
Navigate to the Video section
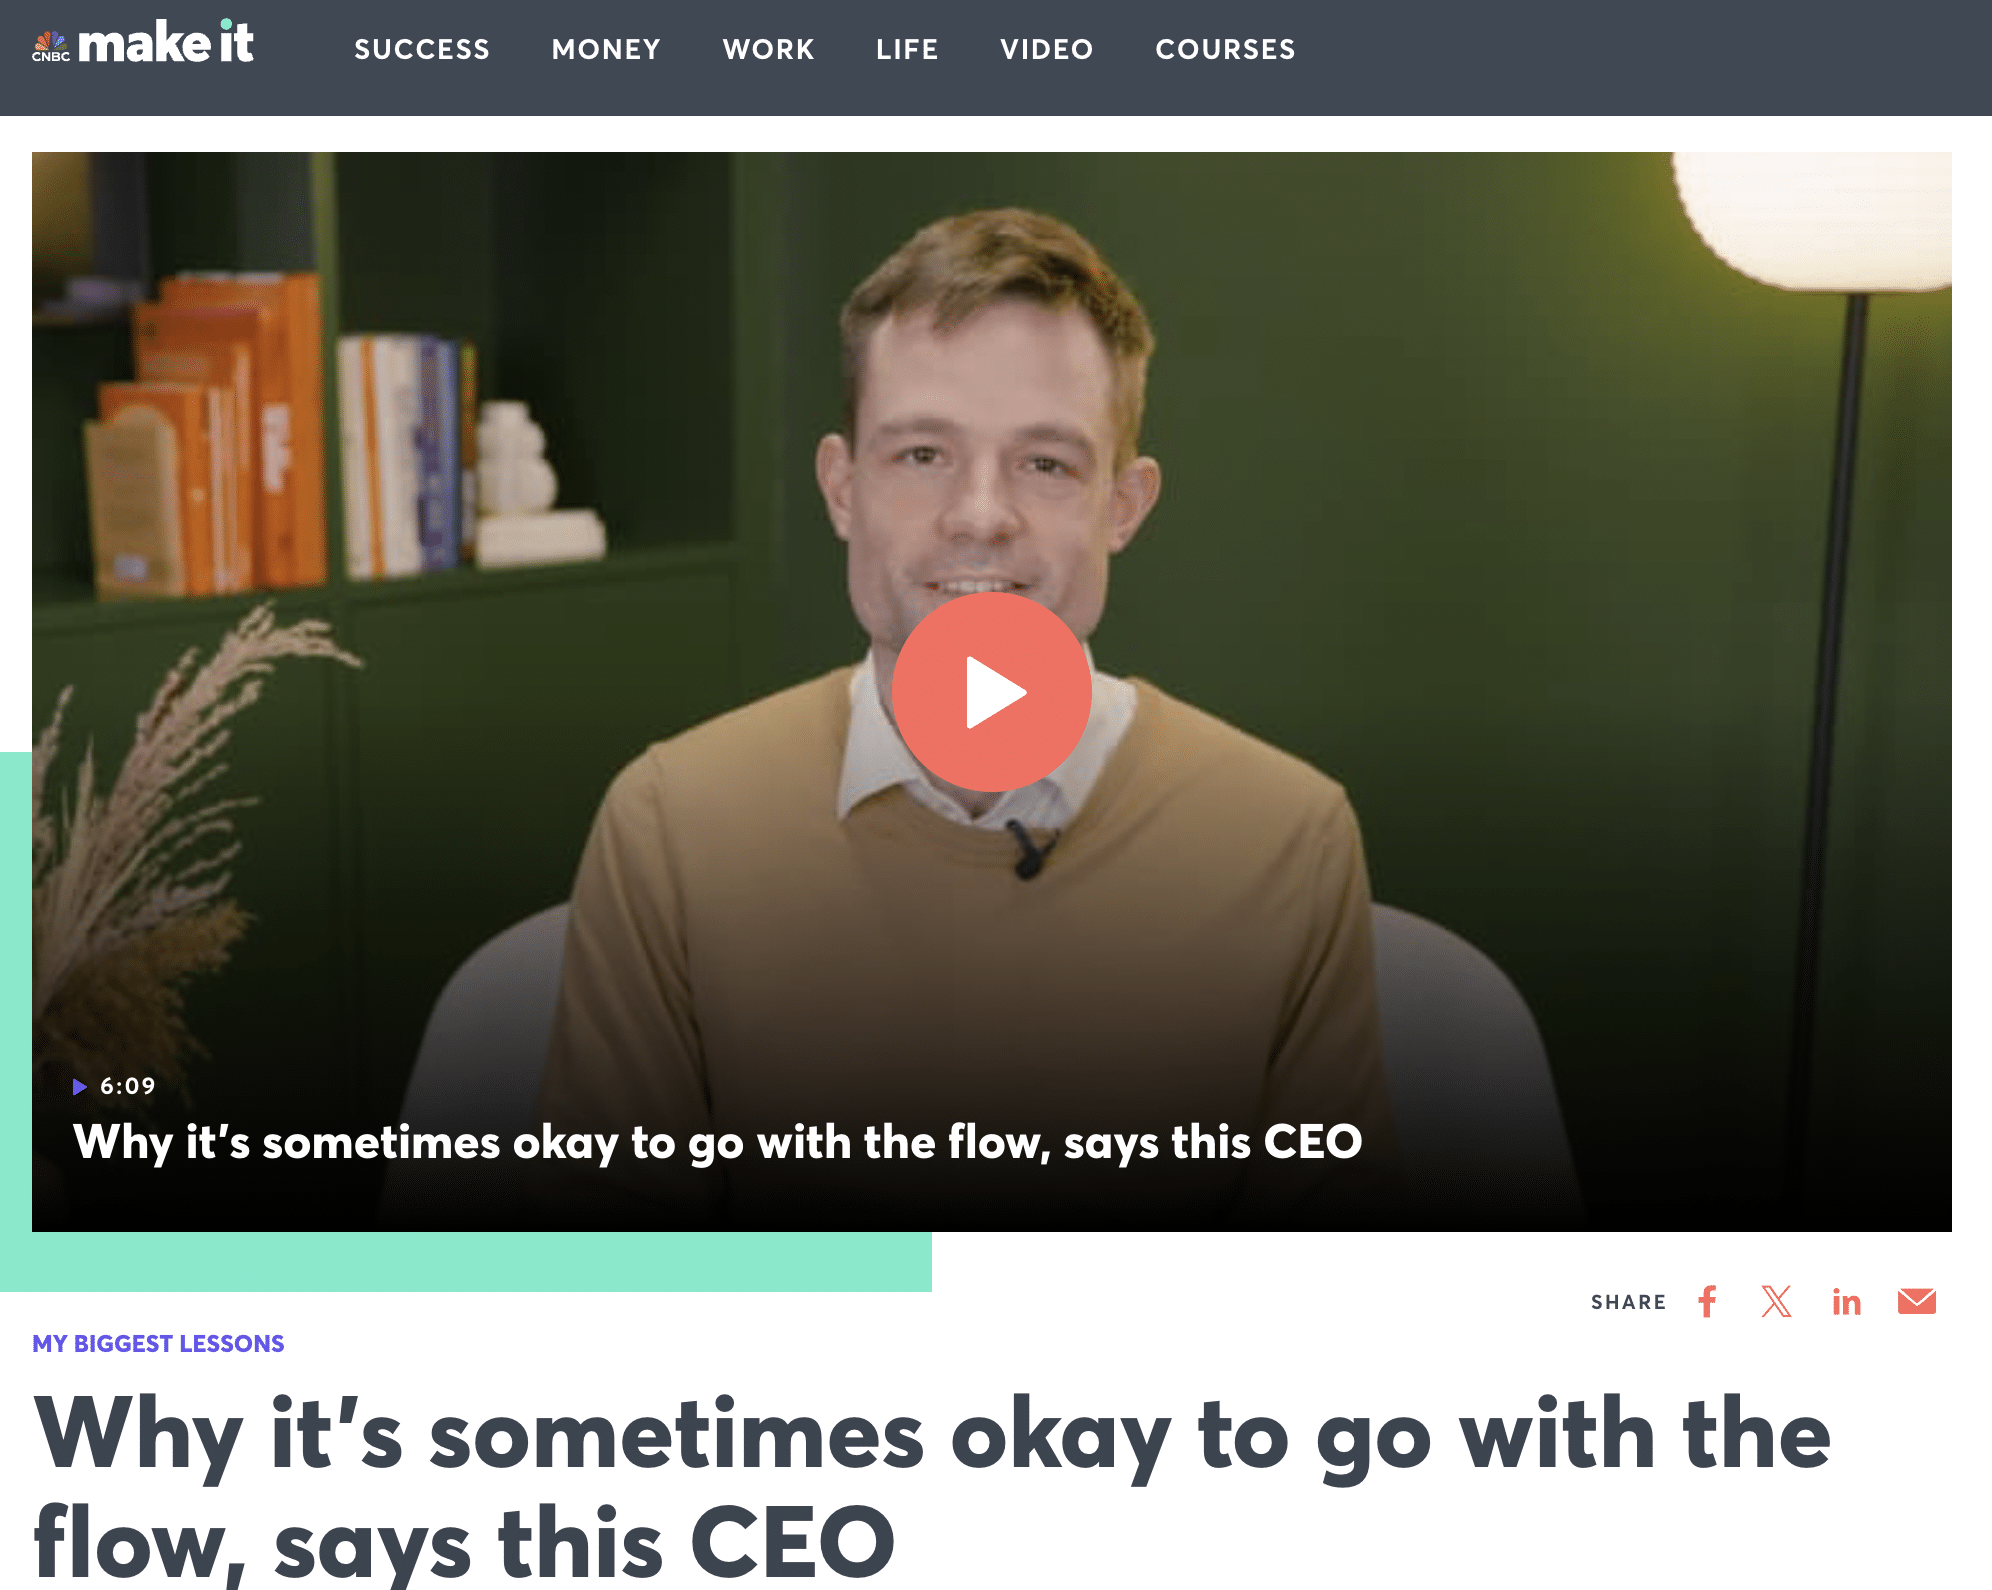coord(1047,49)
